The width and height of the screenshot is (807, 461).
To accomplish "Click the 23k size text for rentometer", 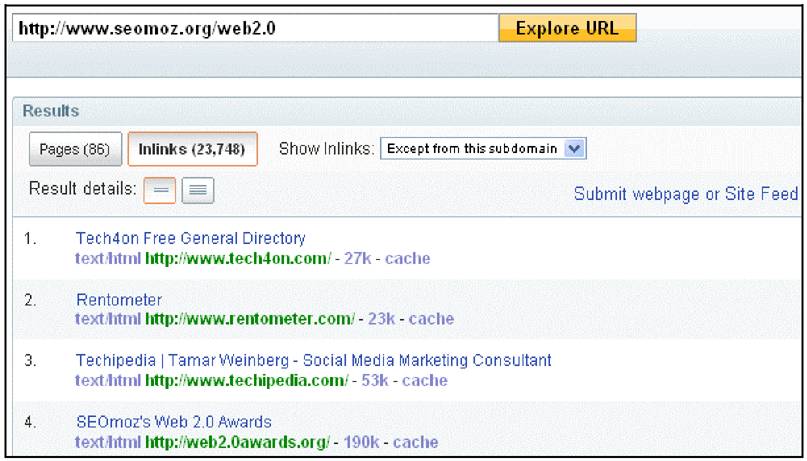I will click(381, 319).
